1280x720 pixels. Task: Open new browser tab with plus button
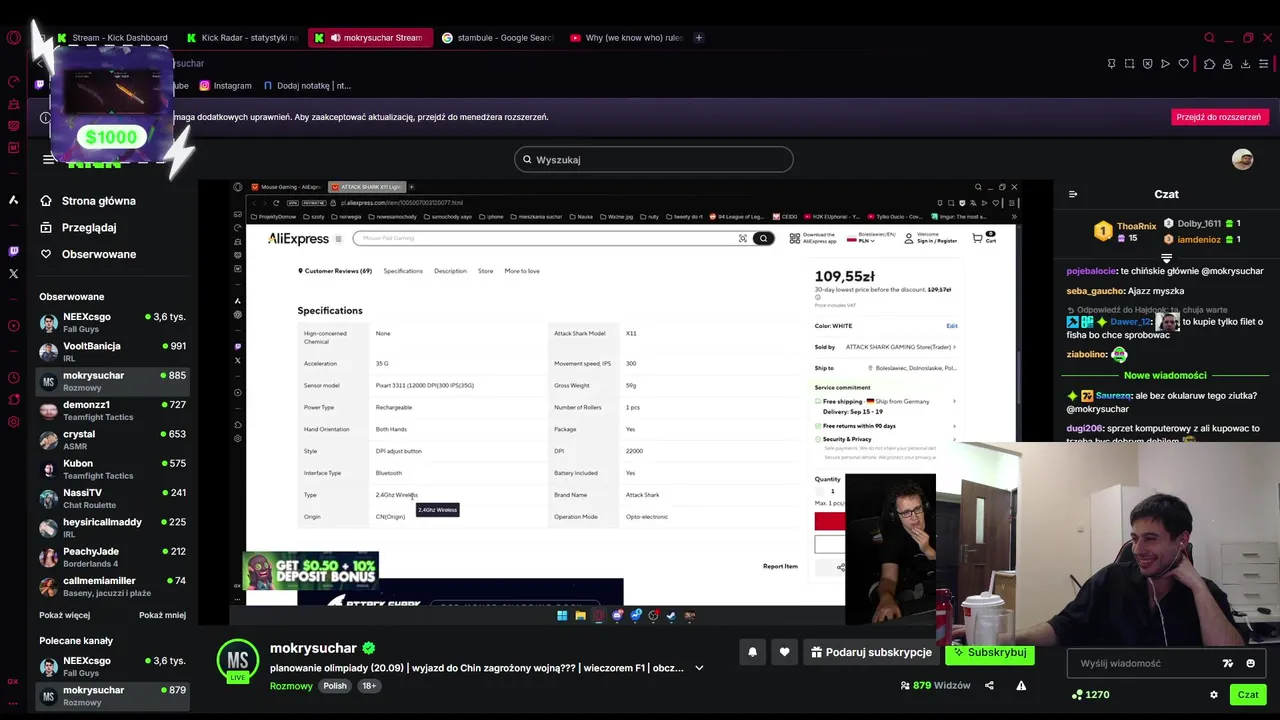pos(698,38)
